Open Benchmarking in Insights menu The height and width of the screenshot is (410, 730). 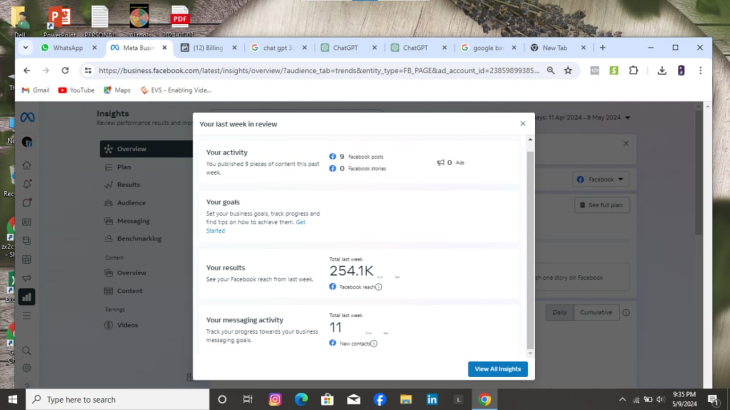pyautogui.click(x=139, y=239)
